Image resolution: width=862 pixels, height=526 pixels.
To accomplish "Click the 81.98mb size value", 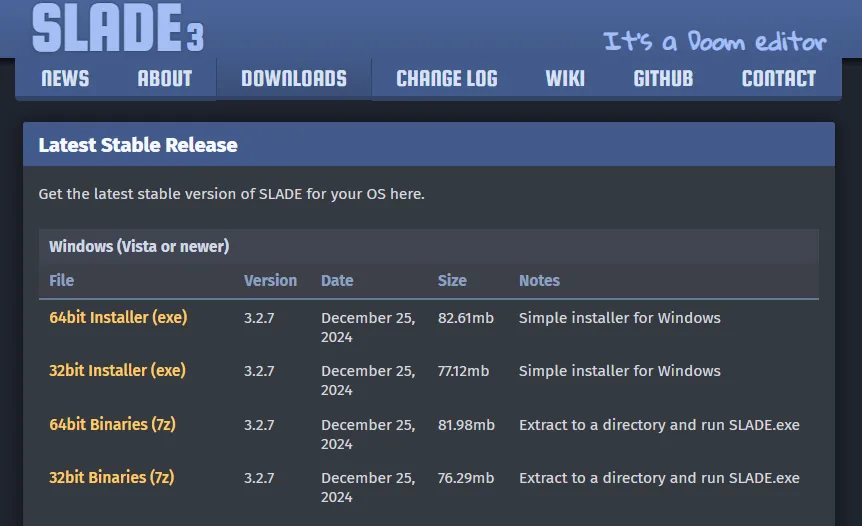I will (x=466, y=425).
